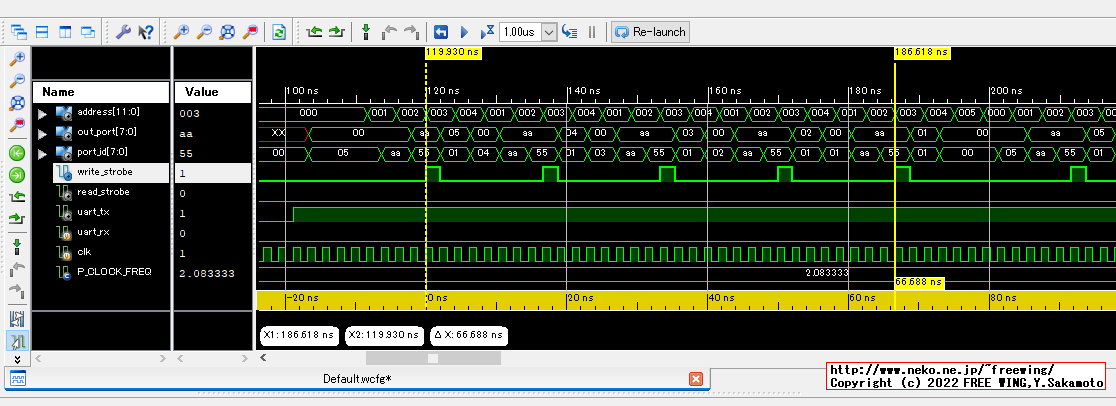
Task: Click the waveform horizontal scrollbar thumb
Action: click(432, 357)
